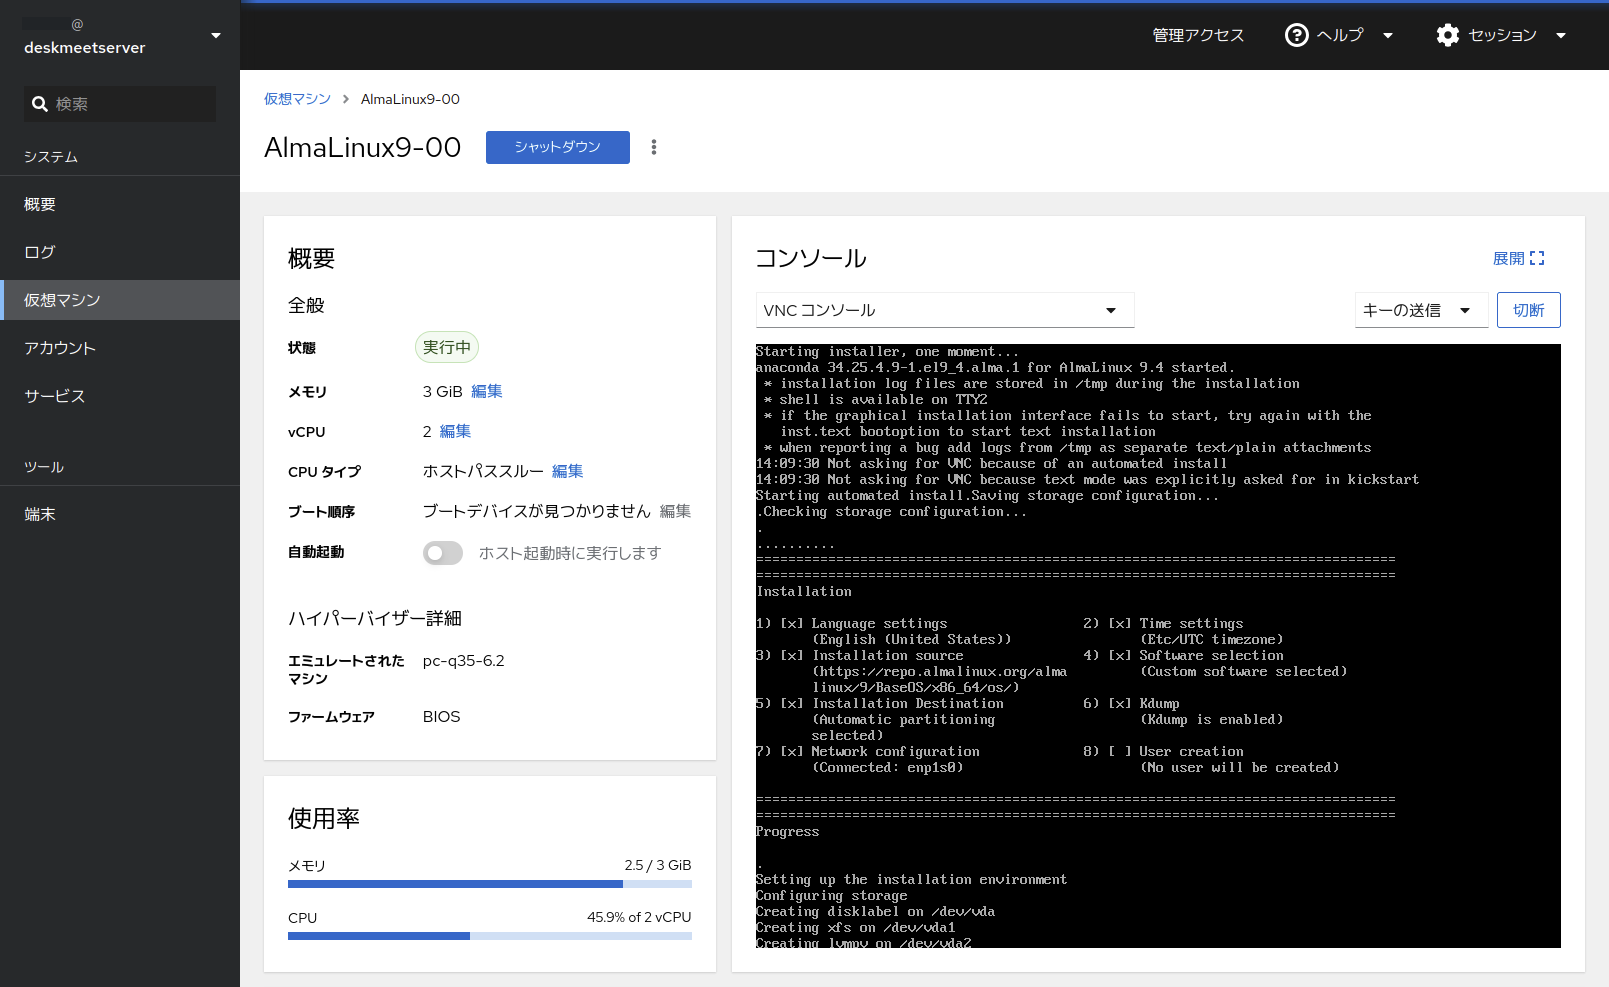
Task: Click the AlmaLinux9-00 breadcrumb text
Action: click(410, 99)
